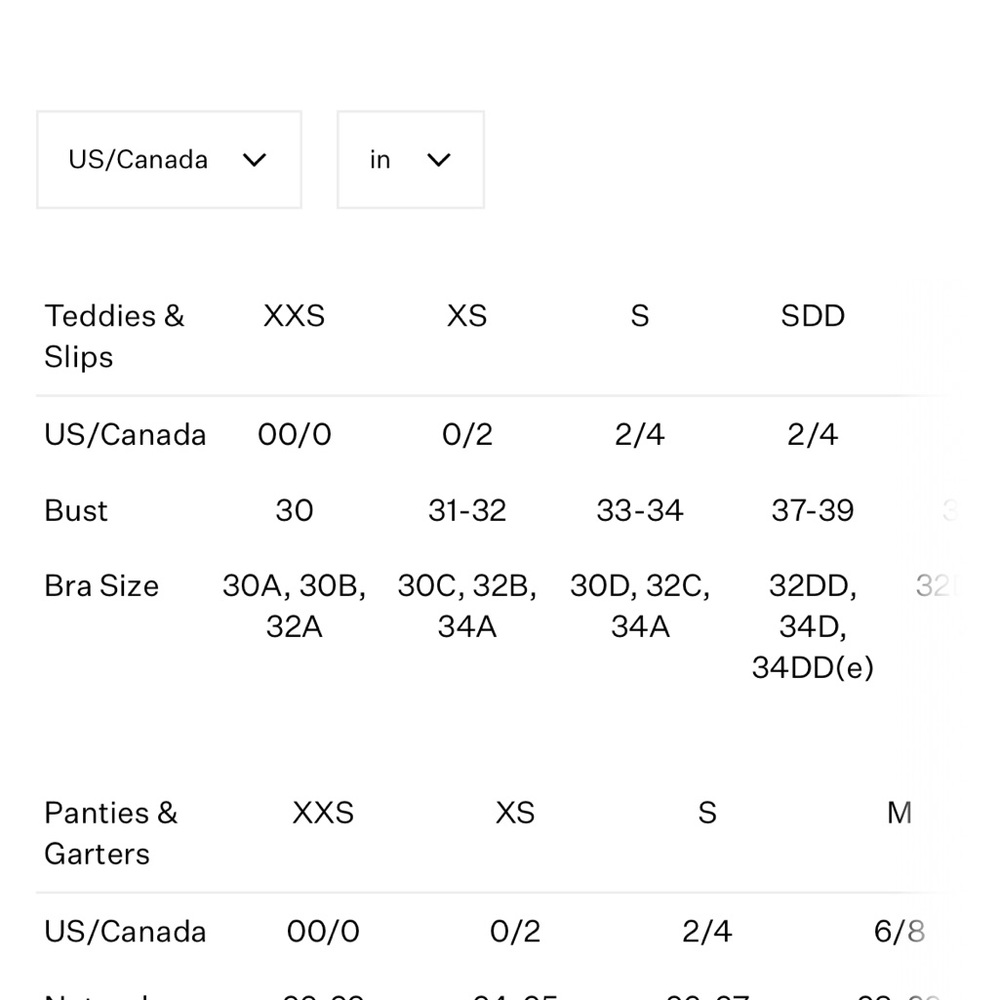Select the Bra Size row label
This screenshot has width=1000, height=1000.
click(101, 585)
